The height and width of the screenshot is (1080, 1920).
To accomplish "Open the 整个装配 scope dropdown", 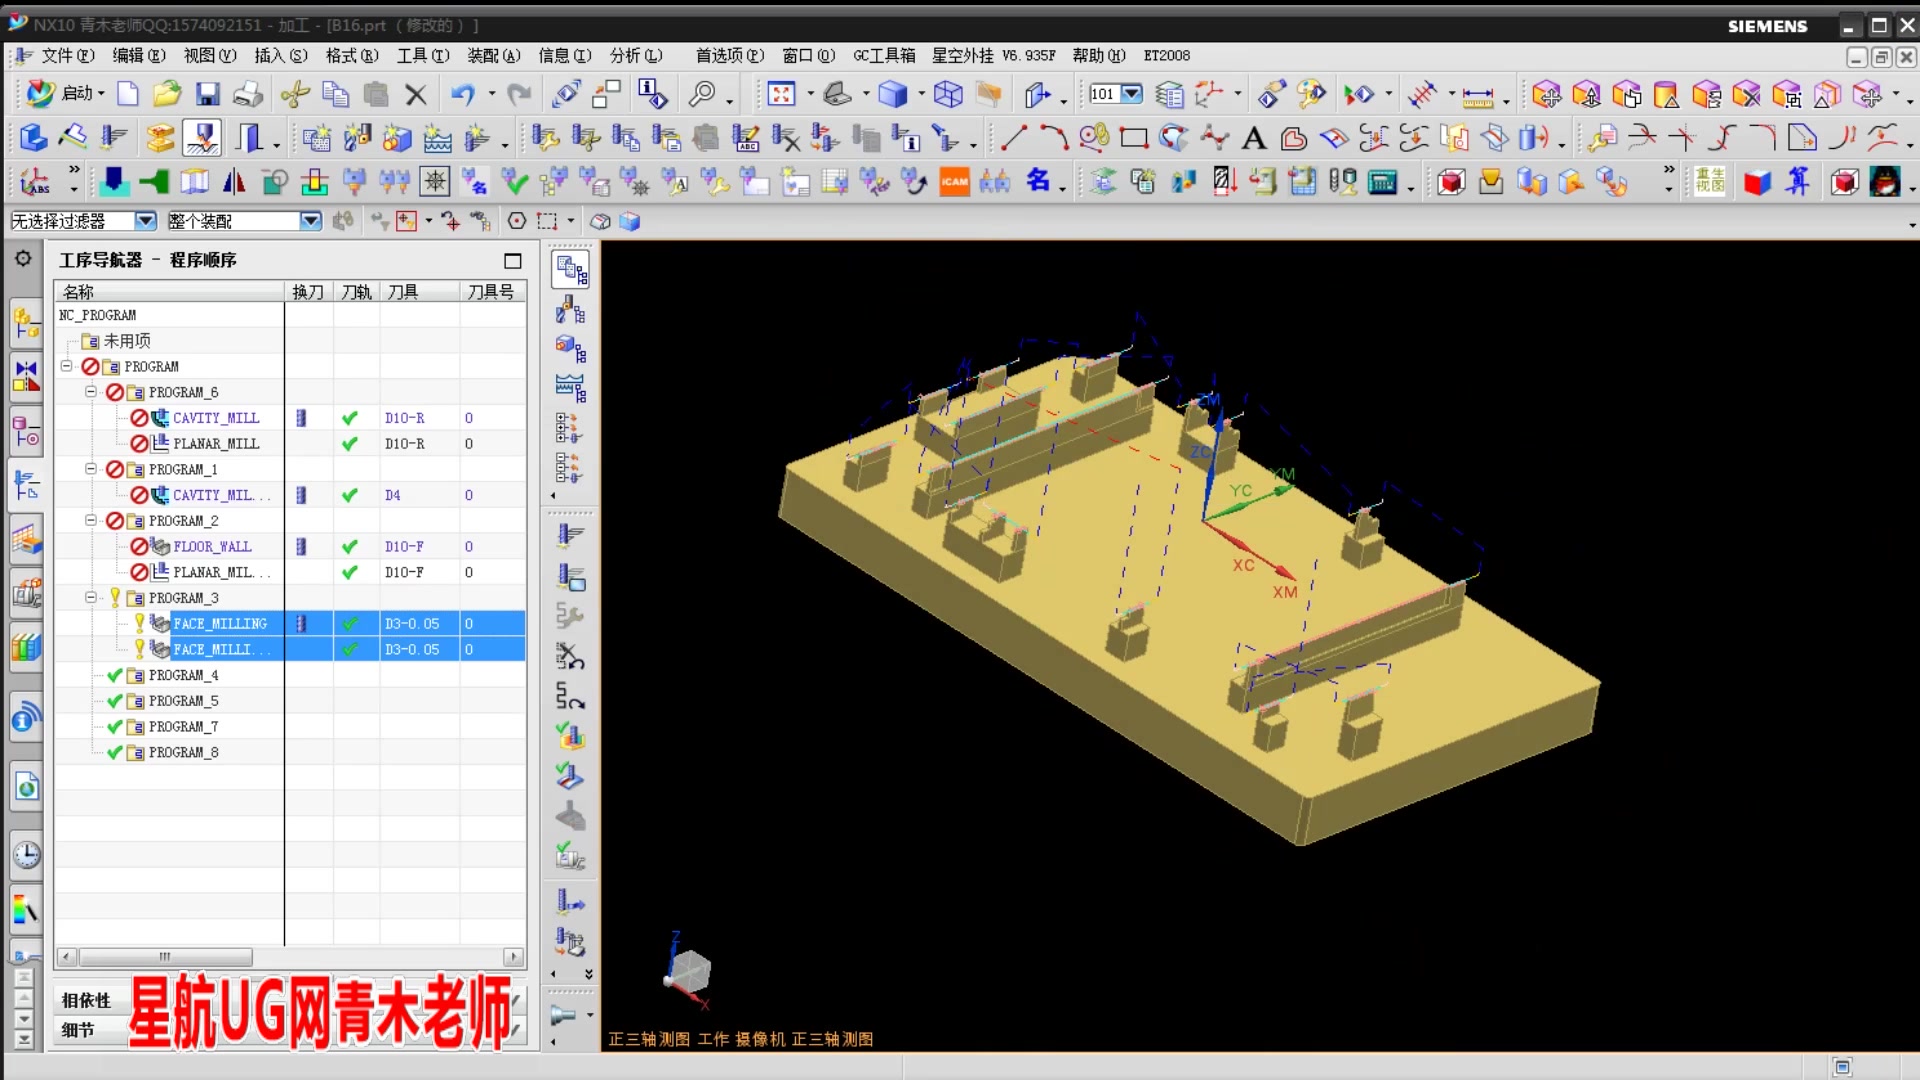I will [x=310, y=221].
